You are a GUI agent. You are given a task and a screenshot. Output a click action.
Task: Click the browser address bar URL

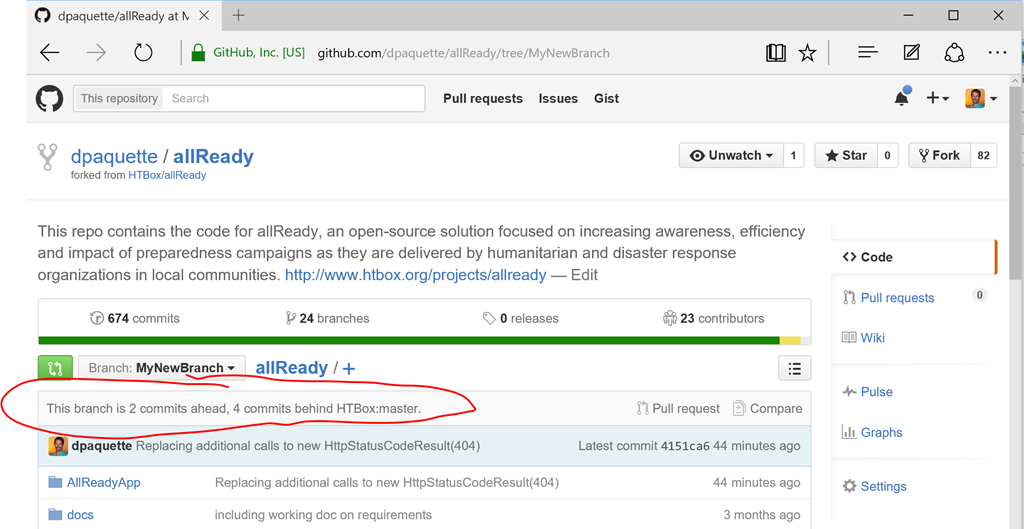point(464,53)
